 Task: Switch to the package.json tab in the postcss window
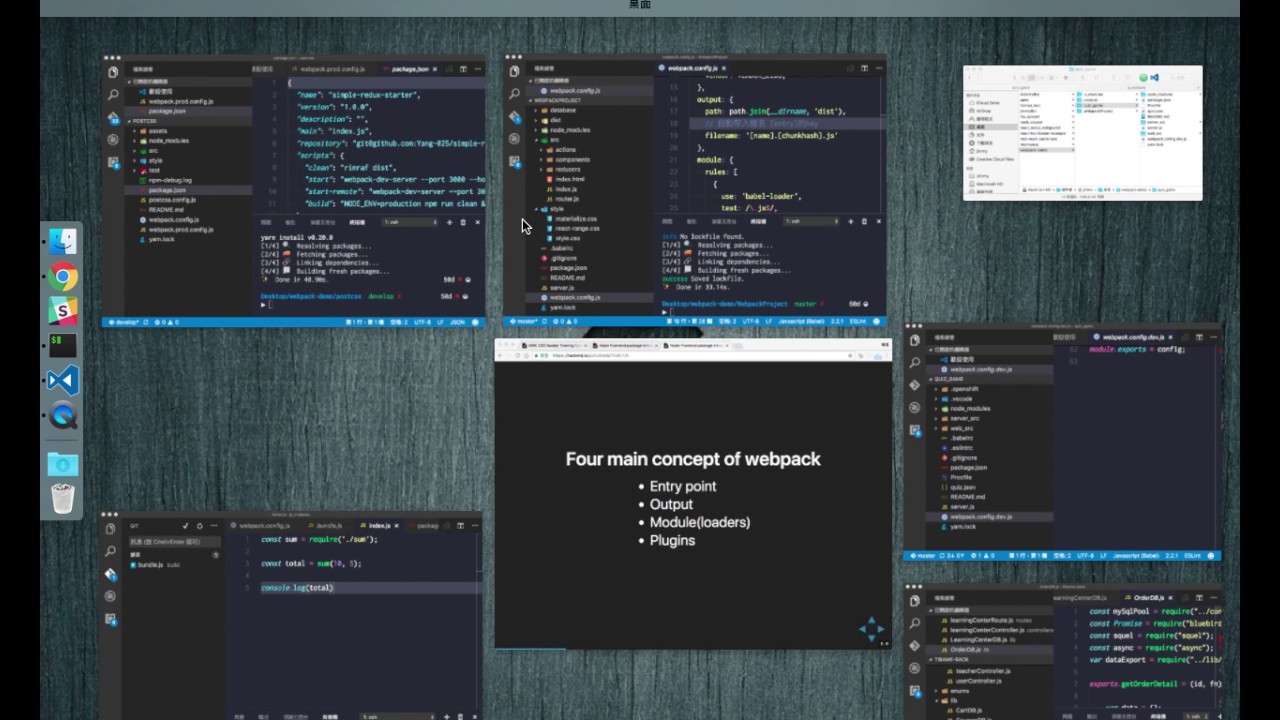[x=410, y=70]
